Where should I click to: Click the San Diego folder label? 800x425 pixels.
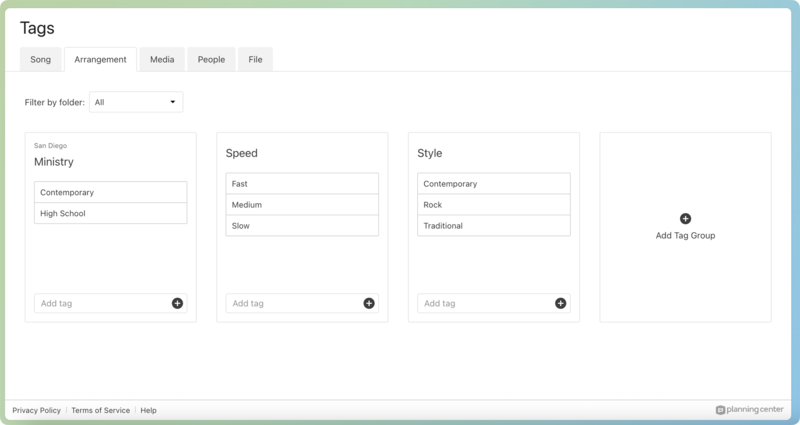pyautogui.click(x=51, y=145)
